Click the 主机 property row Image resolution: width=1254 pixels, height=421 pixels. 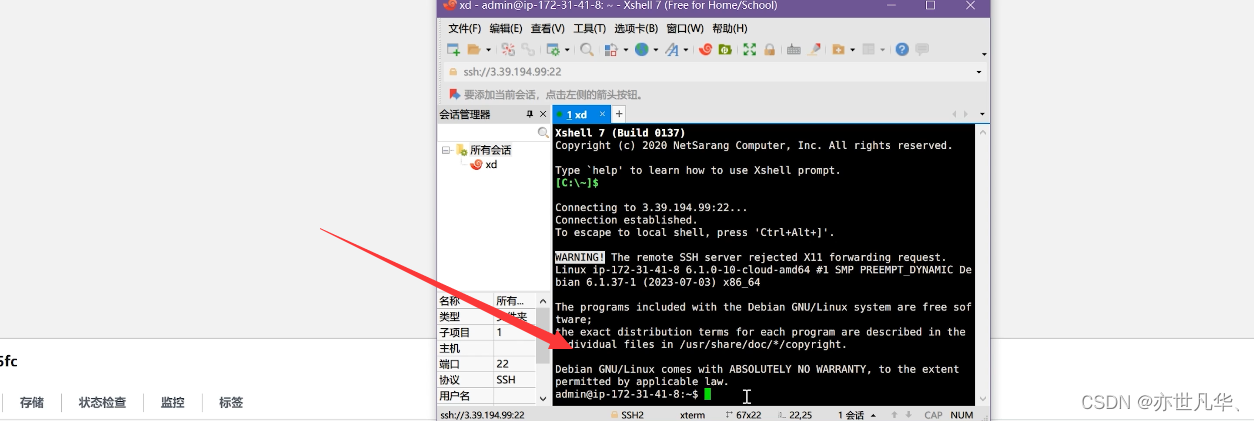tap(487, 348)
